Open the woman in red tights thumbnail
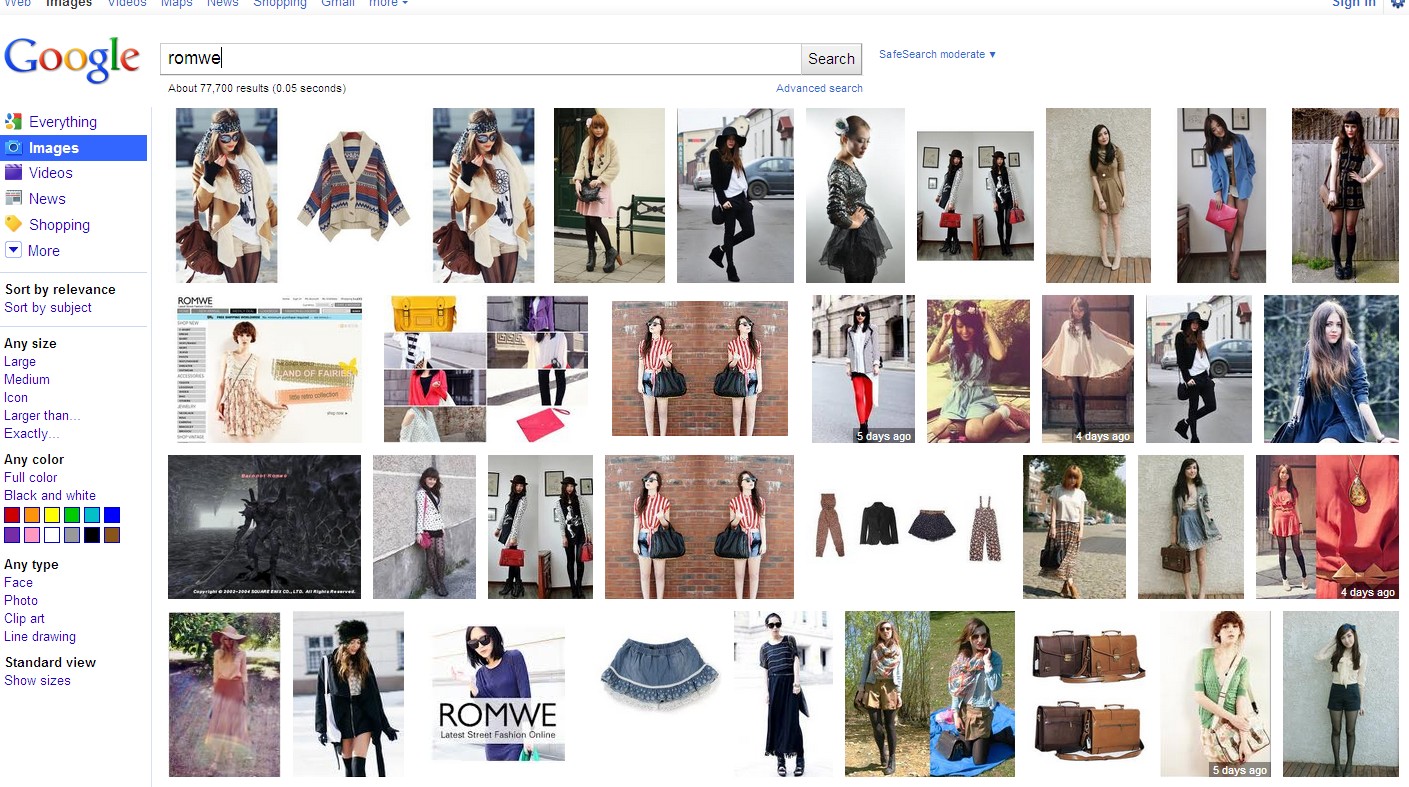This screenshot has height=787, width=1409. coord(863,369)
